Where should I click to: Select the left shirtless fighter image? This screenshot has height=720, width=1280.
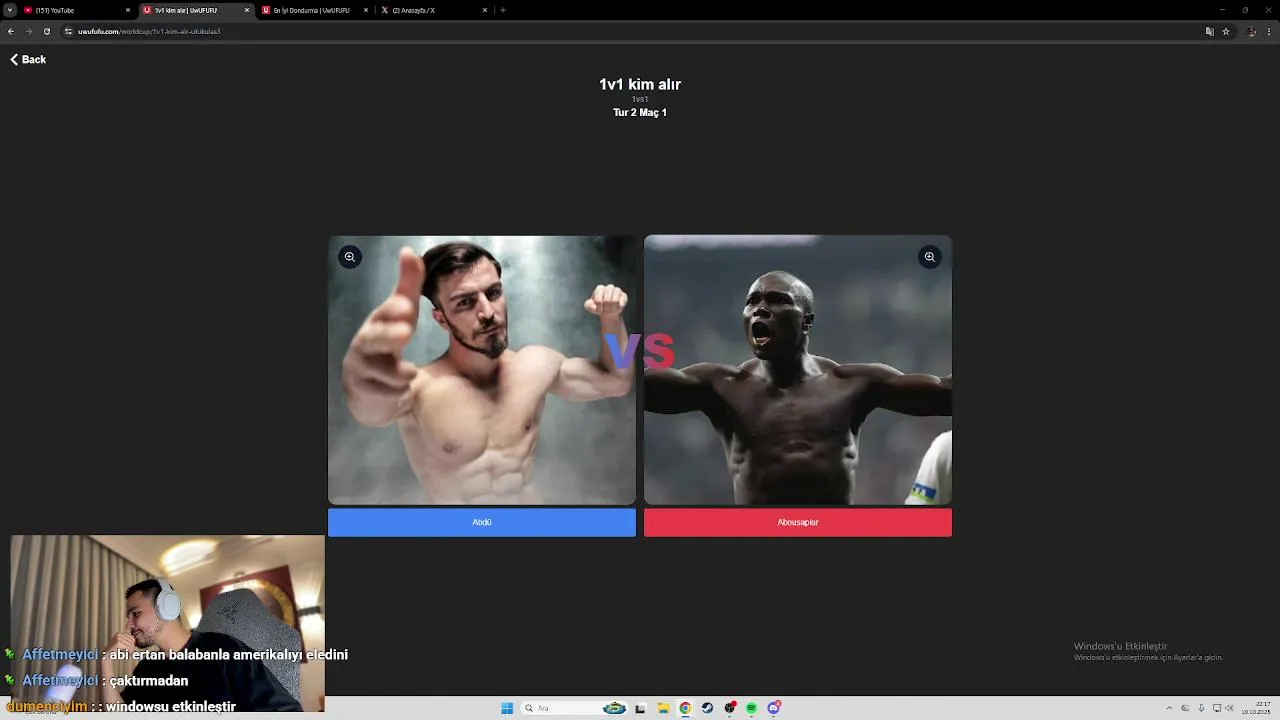pyautogui.click(x=482, y=370)
